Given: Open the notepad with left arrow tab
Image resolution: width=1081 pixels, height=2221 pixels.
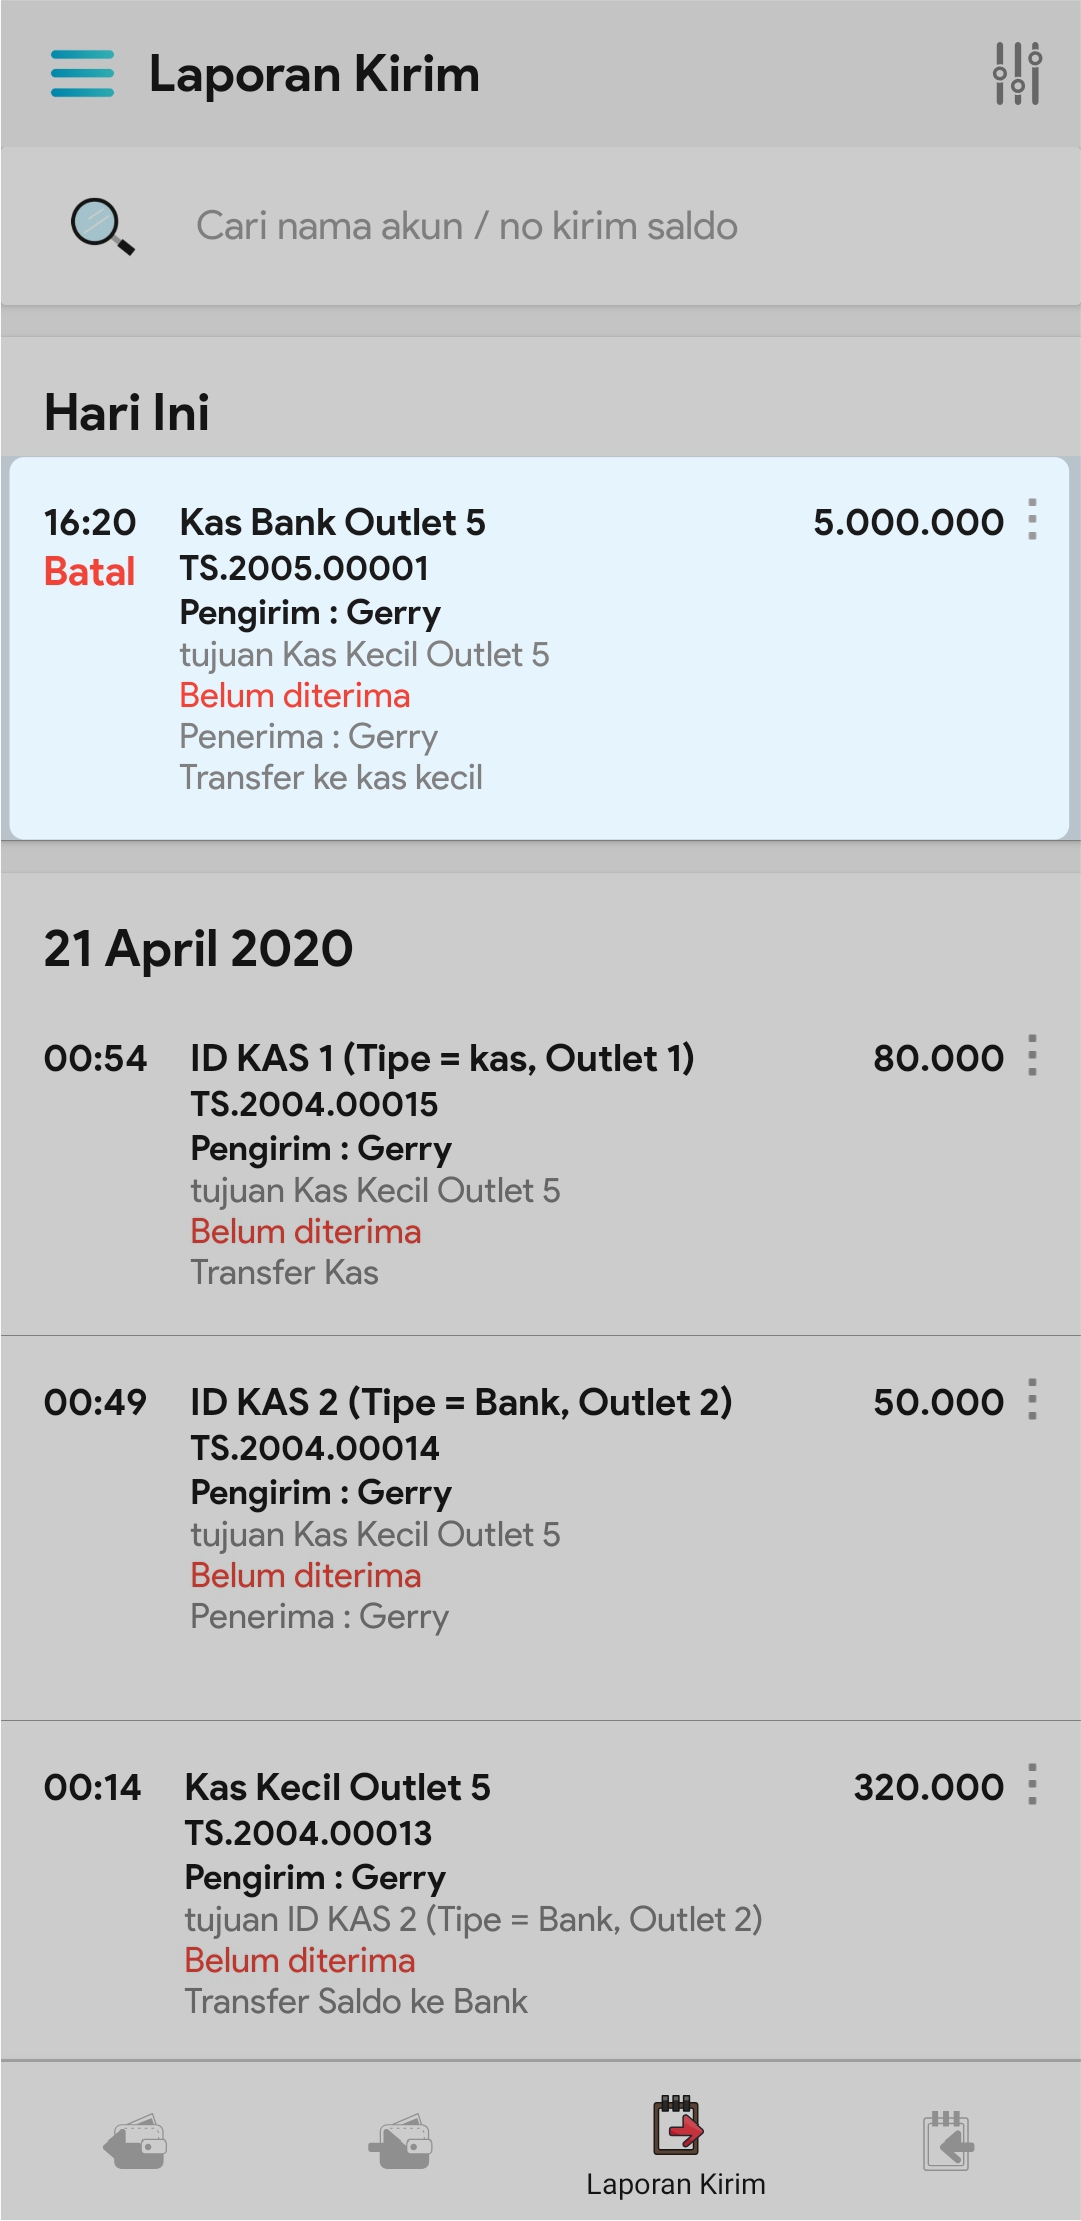Looking at the screenshot, I should tap(947, 2143).
